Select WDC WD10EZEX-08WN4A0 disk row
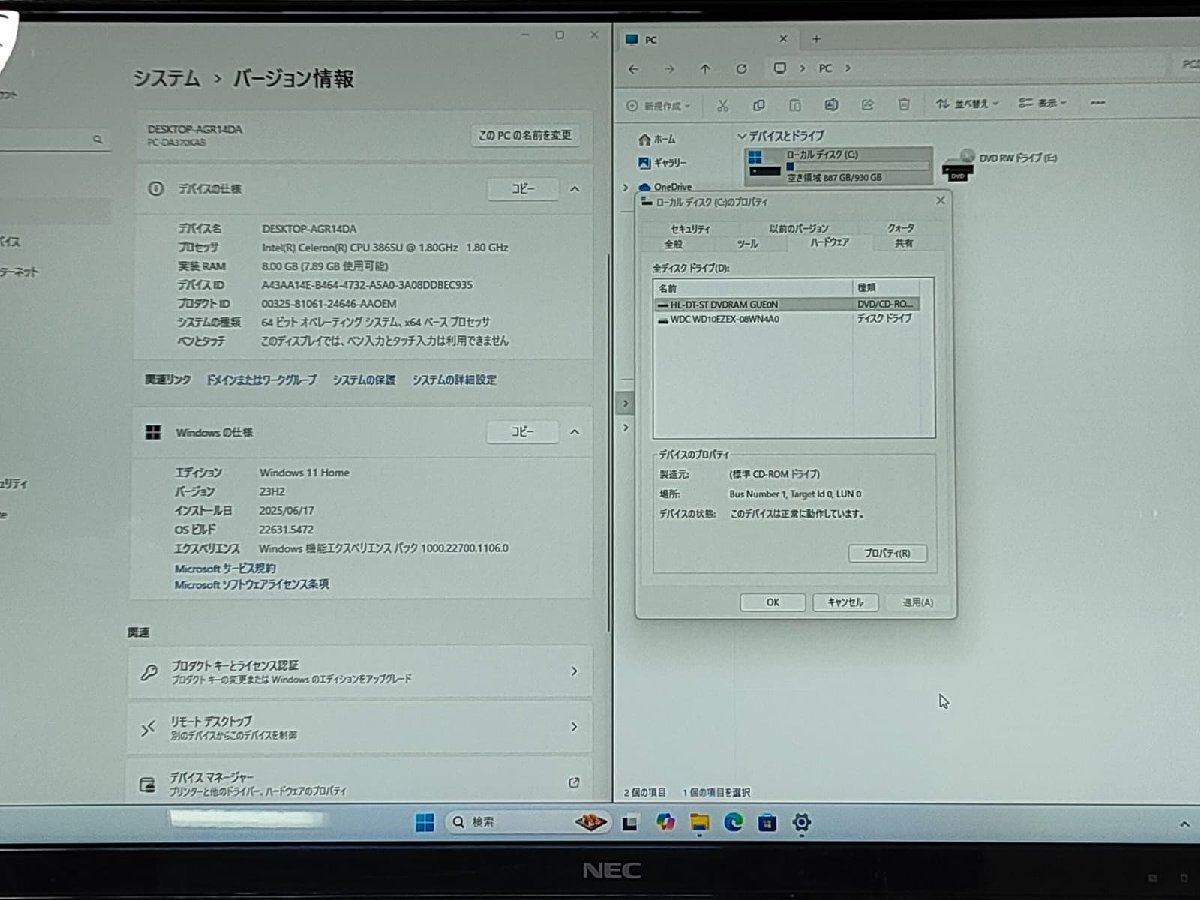 (x=788, y=319)
